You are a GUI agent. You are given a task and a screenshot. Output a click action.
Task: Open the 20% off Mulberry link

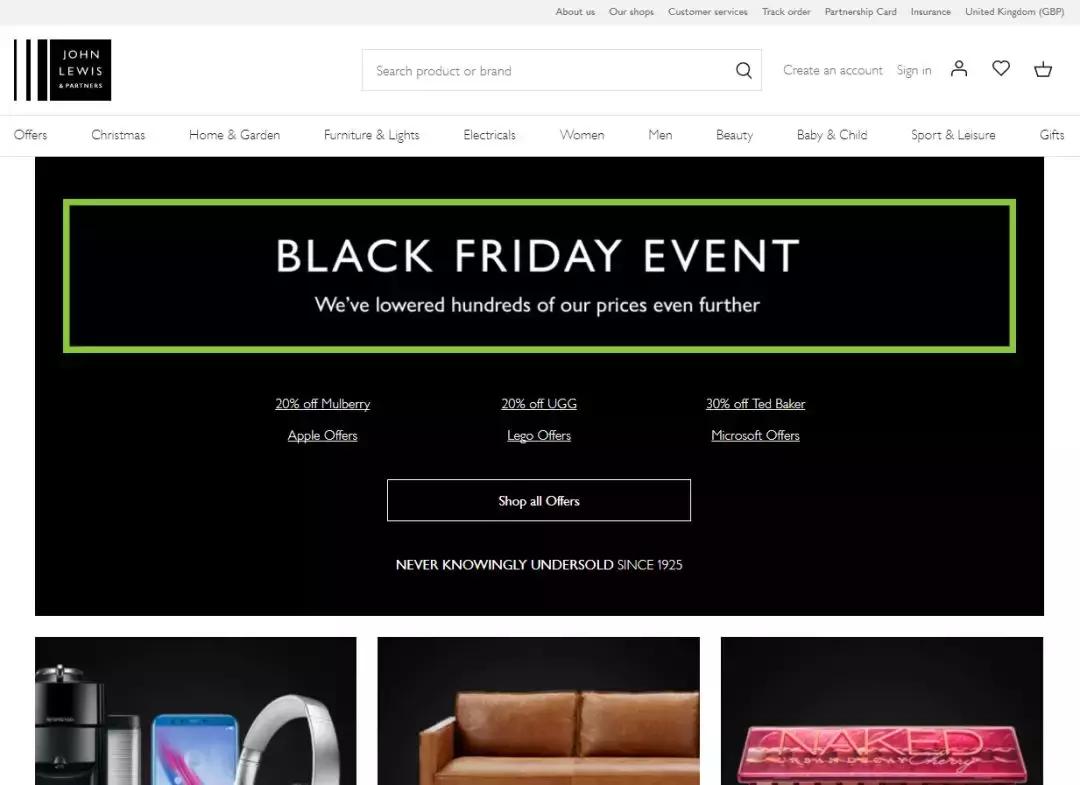(x=322, y=404)
